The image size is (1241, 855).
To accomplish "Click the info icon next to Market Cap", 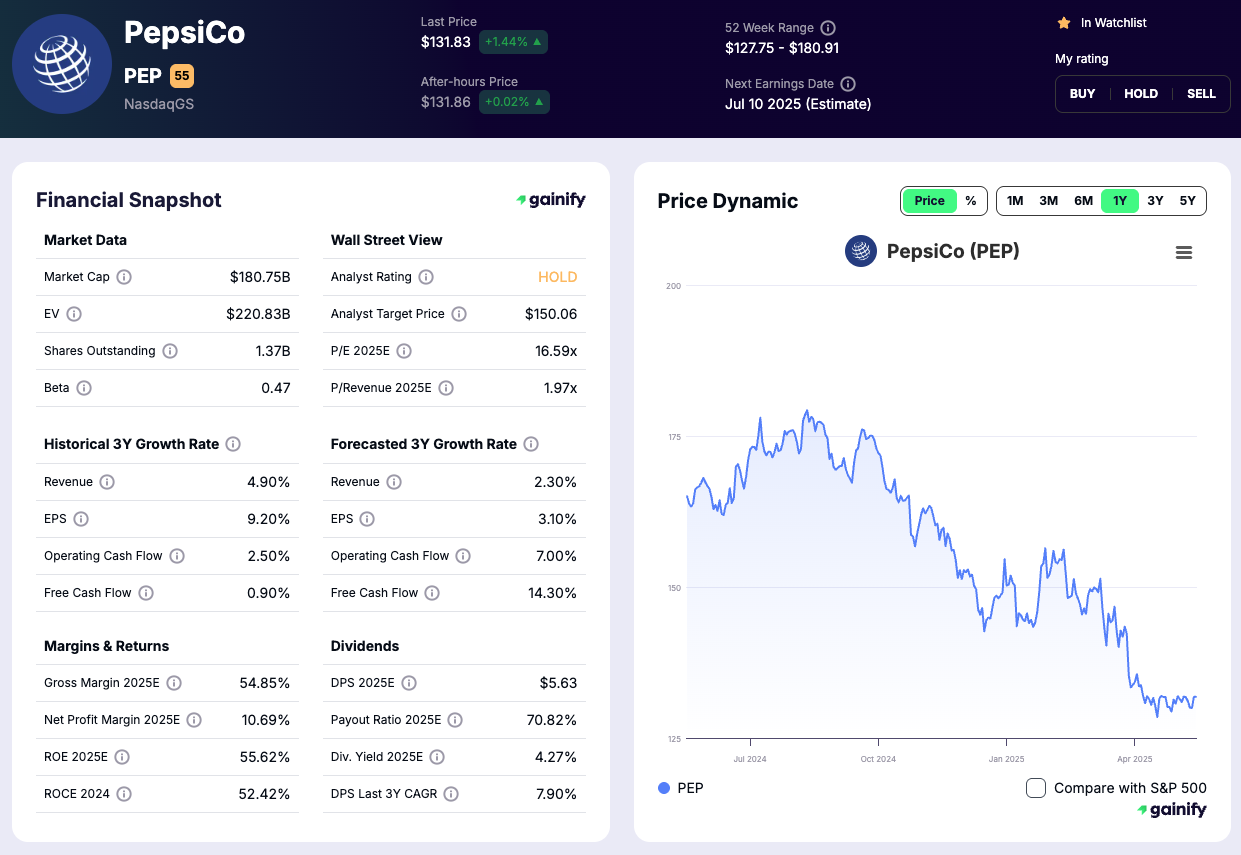I will [x=124, y=277].
